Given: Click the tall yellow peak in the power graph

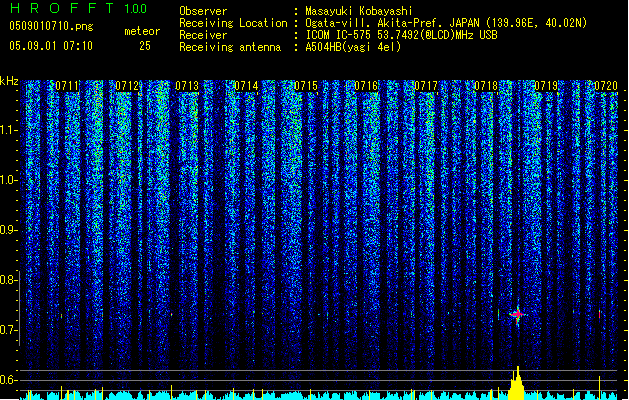Looking at the screenshot, I should 517,383.
